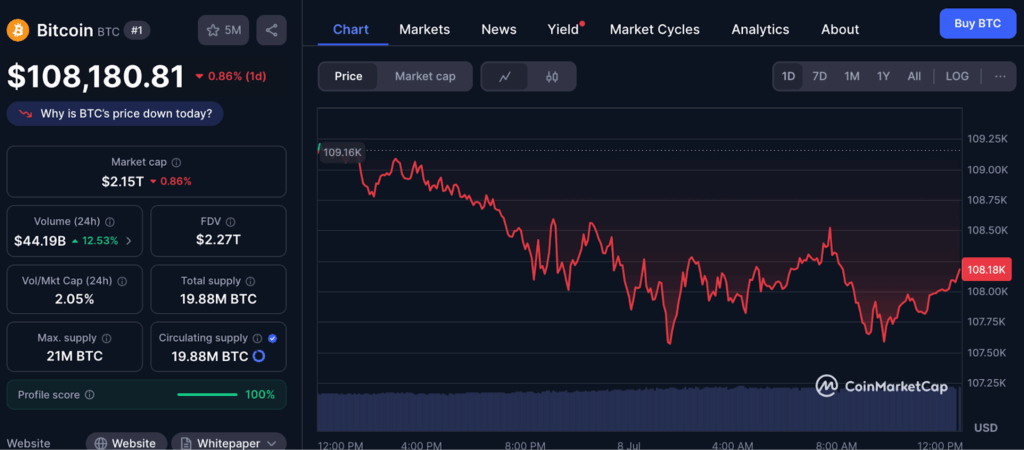Select the line chart icon
1024x450 pixels.
(x=506, y=76)
